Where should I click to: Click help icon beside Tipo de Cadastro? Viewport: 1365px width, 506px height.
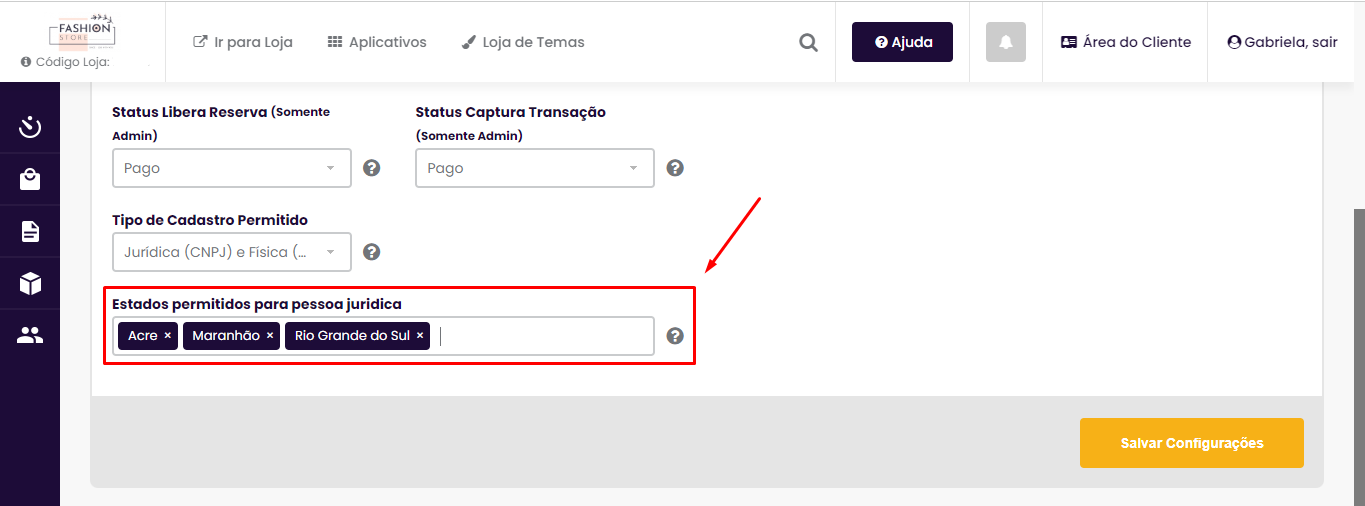(x=372, y=252)
